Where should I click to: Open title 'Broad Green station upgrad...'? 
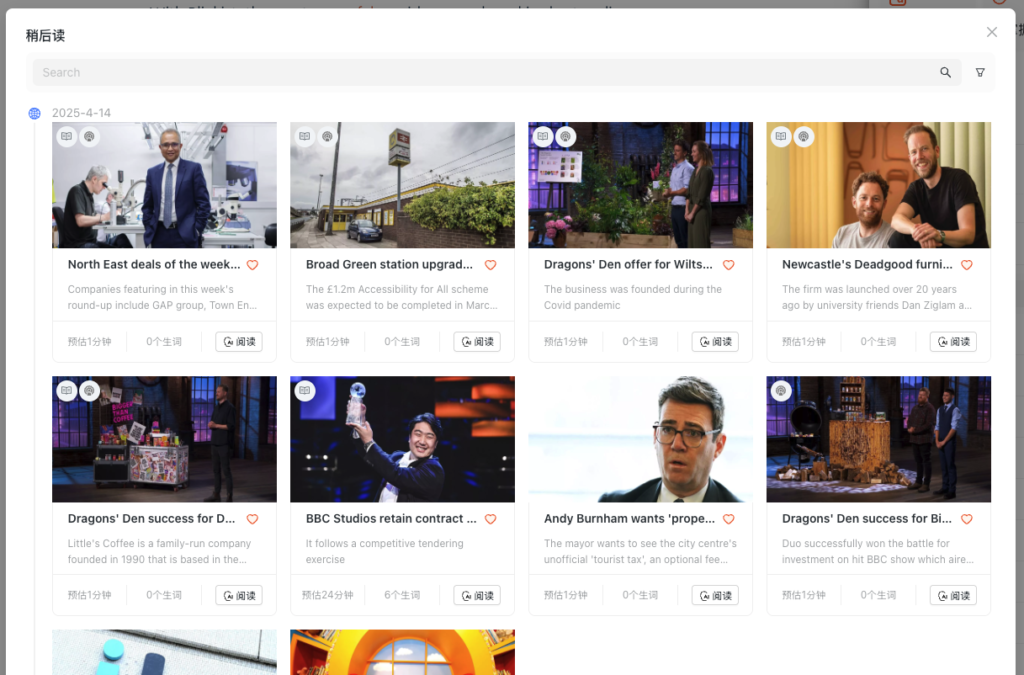(x=389, y=264)
